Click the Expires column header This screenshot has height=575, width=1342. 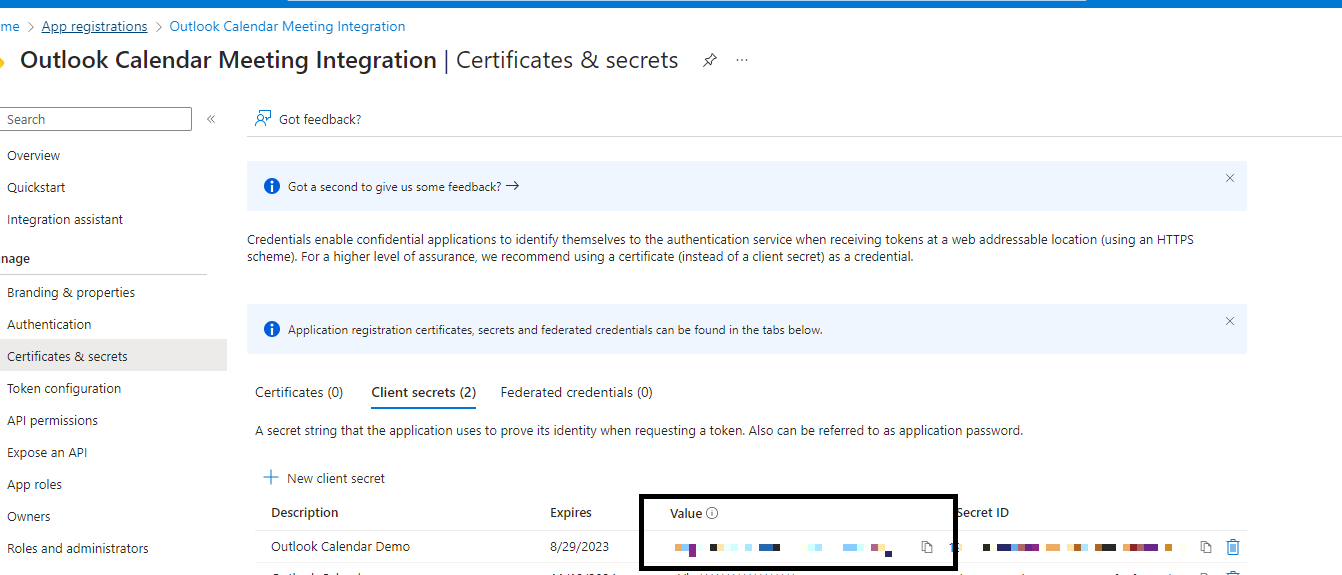(x=571, y=512)
